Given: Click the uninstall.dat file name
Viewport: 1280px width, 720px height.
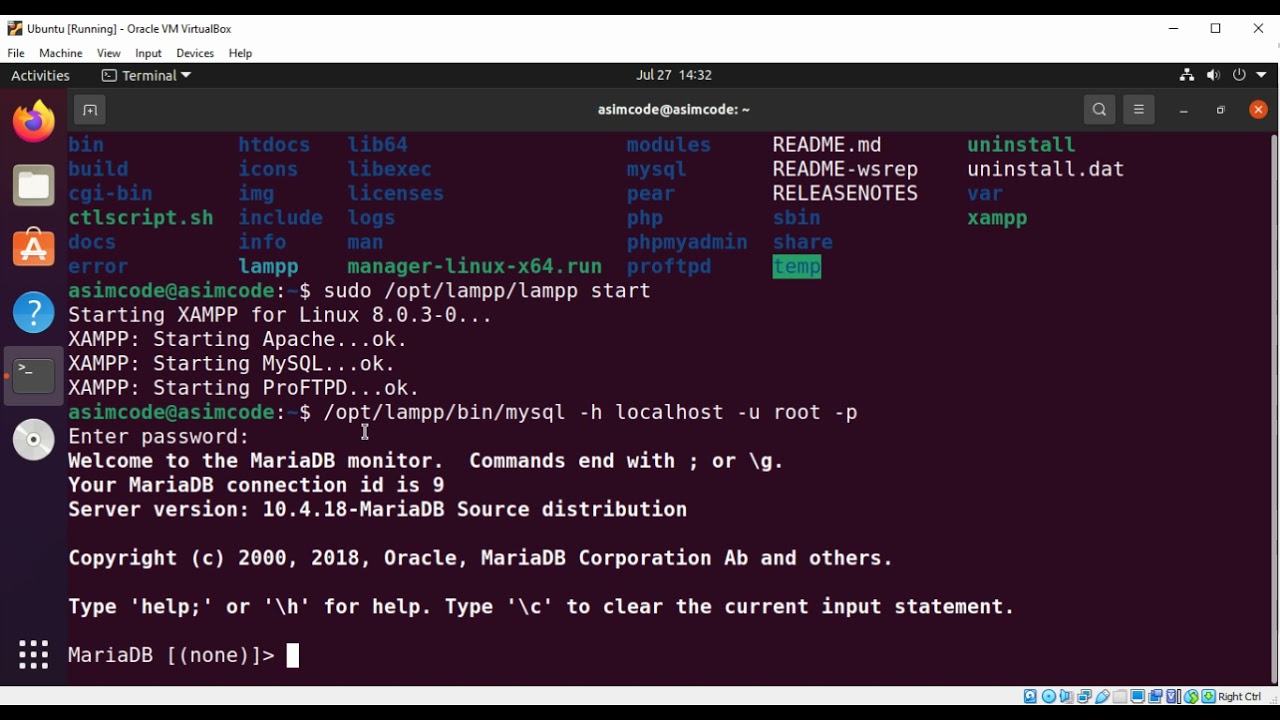Looking at the screenshot, I should coord(1046,169).
